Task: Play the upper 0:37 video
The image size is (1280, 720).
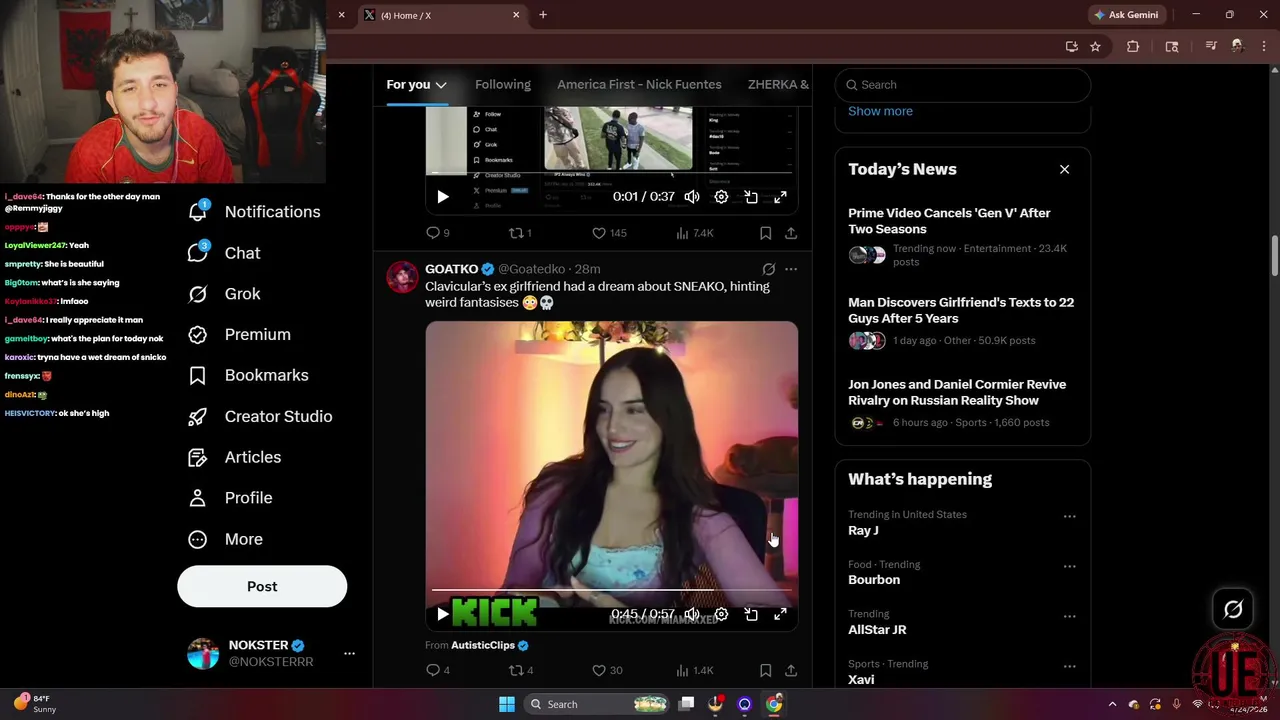Action: click(443, 197)
